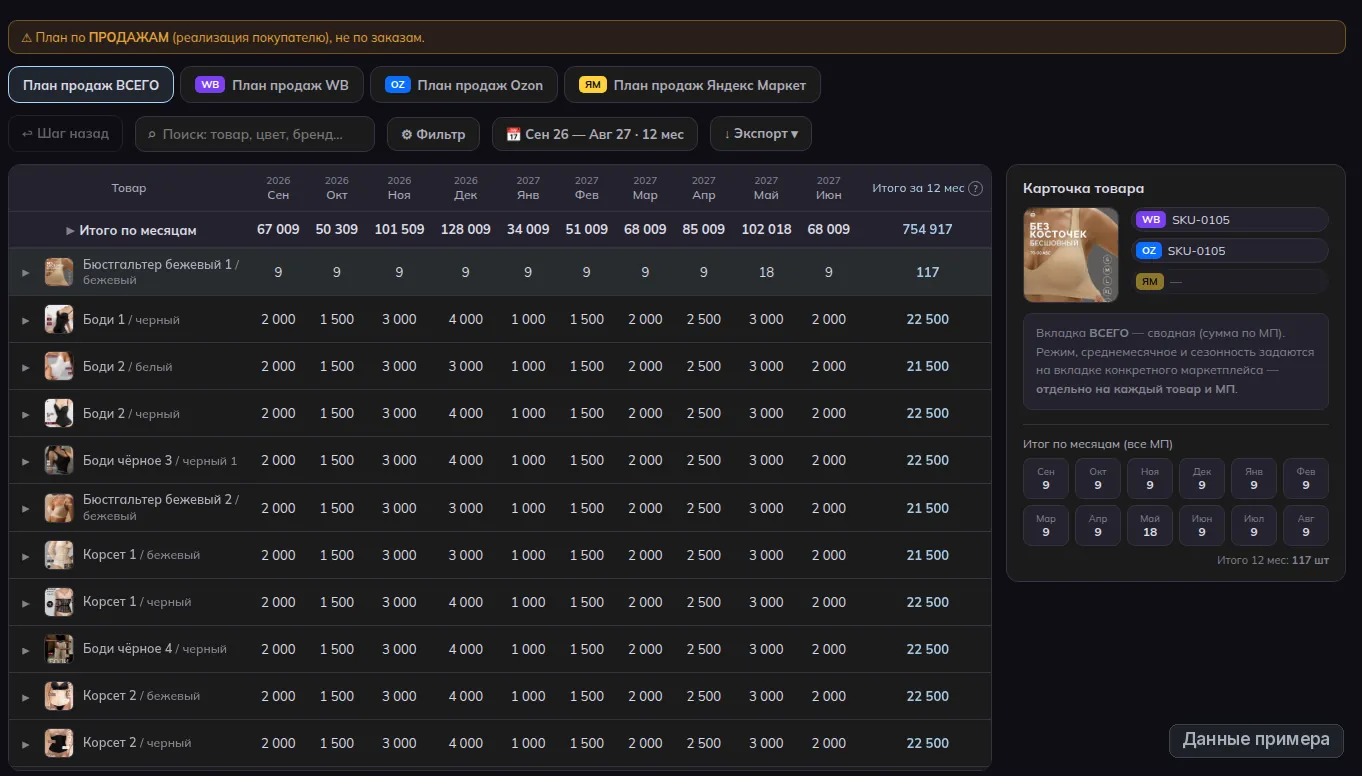Click the thumbnail of Боди 1 / черный
The image size is (1362, 776).
[59, 320]
